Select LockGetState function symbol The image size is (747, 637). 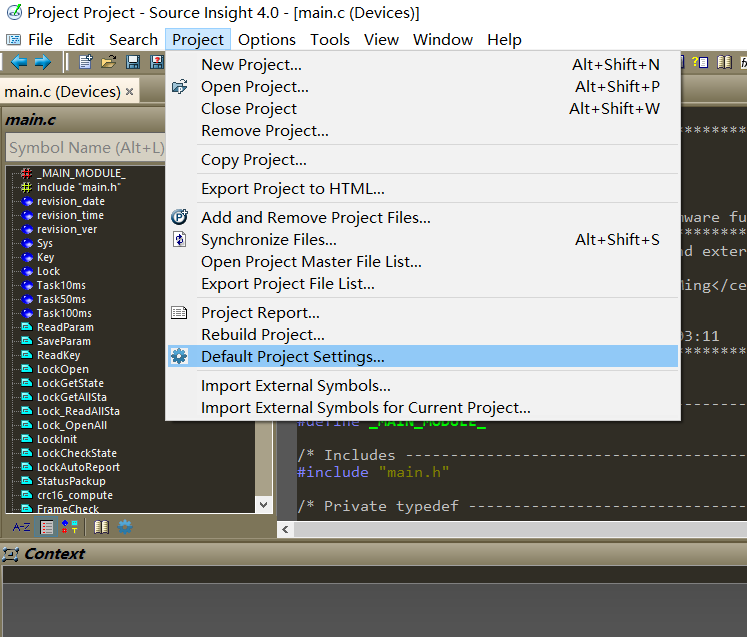pyautogui.click(x=70, y=383)
